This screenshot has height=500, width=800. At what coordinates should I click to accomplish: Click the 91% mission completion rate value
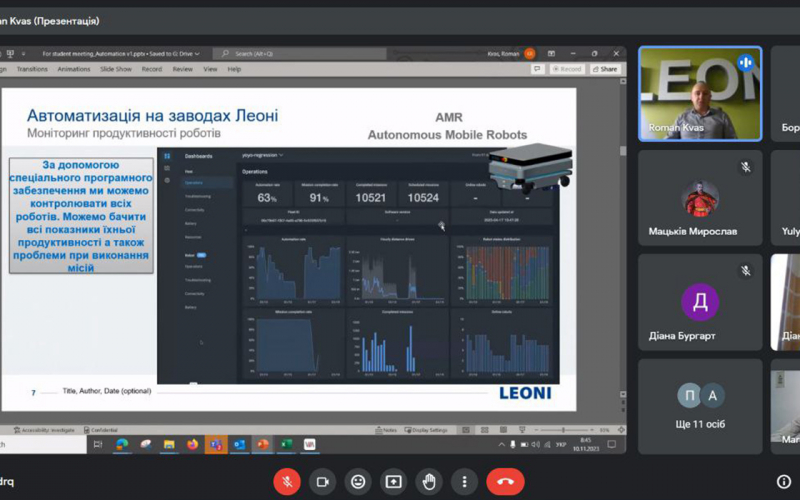click(319, 198)
